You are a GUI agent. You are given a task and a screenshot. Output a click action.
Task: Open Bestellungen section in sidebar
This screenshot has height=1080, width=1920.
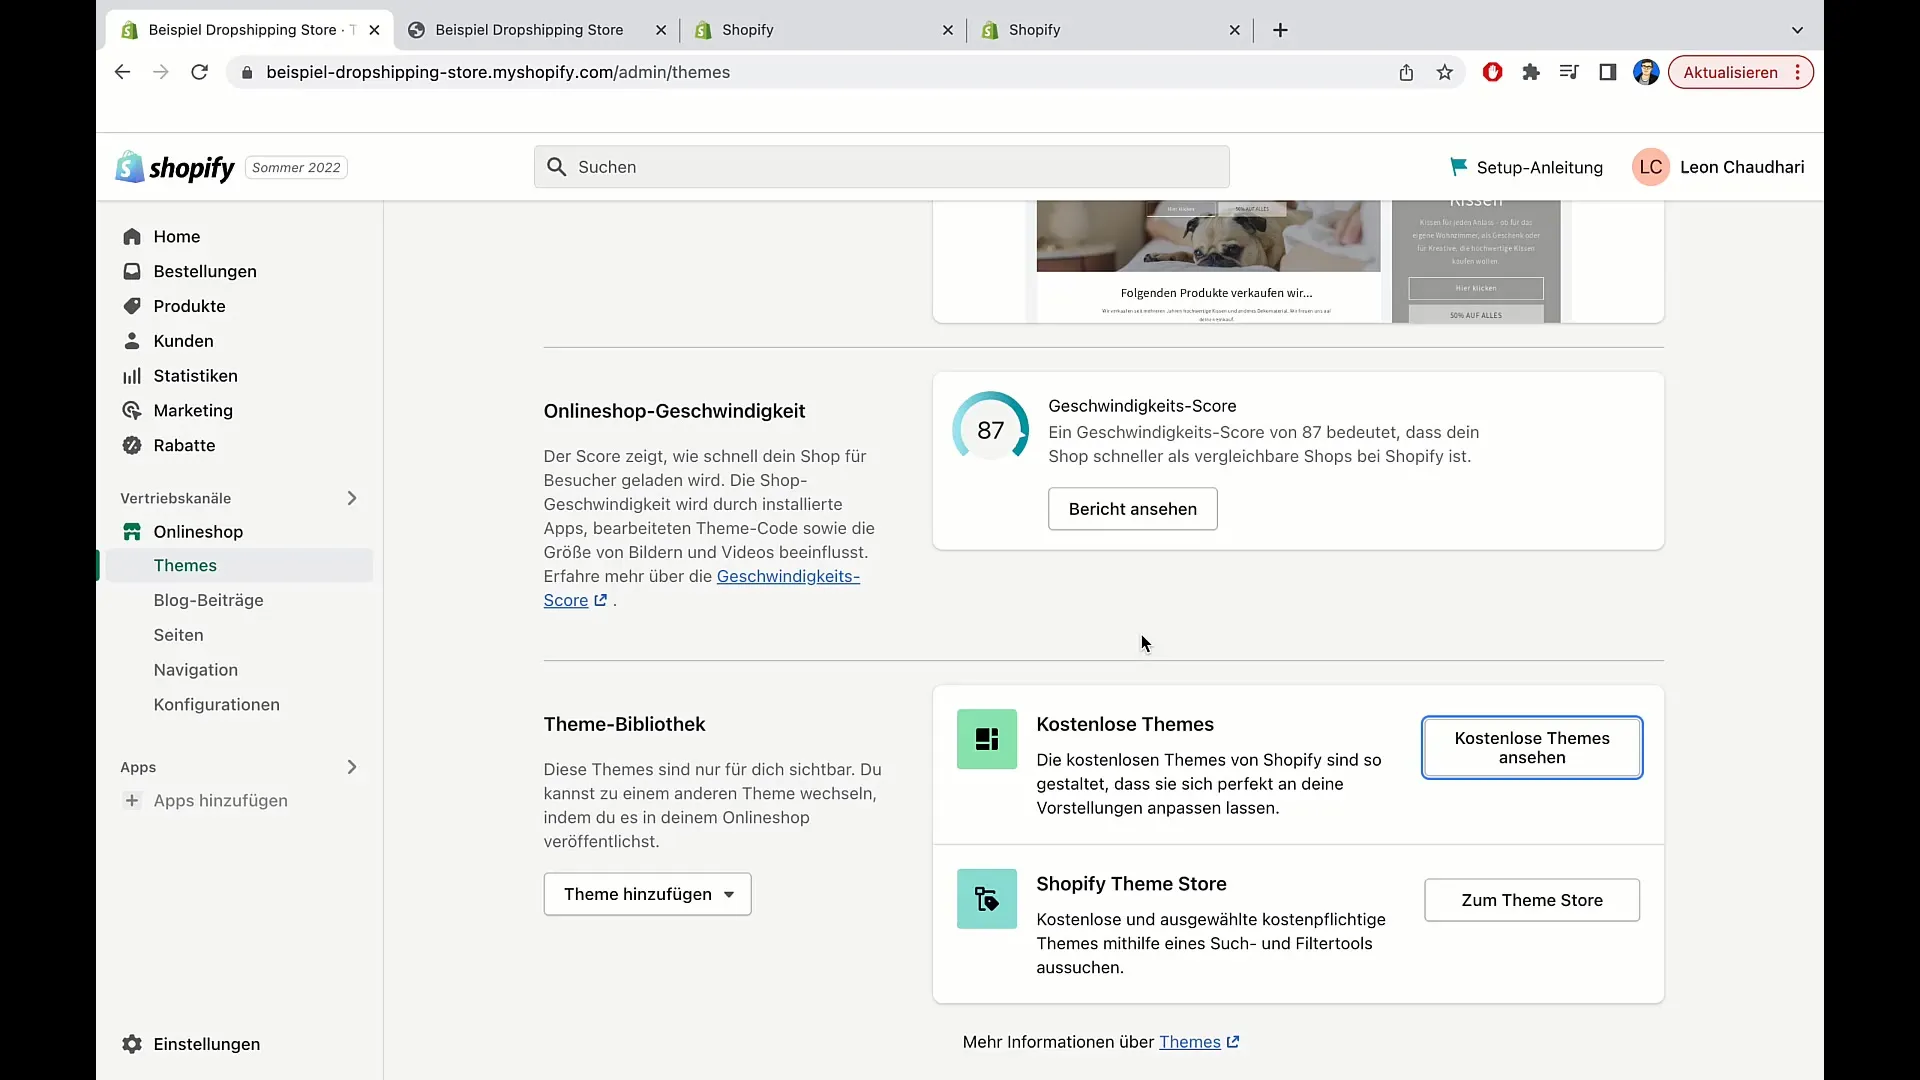pos(204,270)
